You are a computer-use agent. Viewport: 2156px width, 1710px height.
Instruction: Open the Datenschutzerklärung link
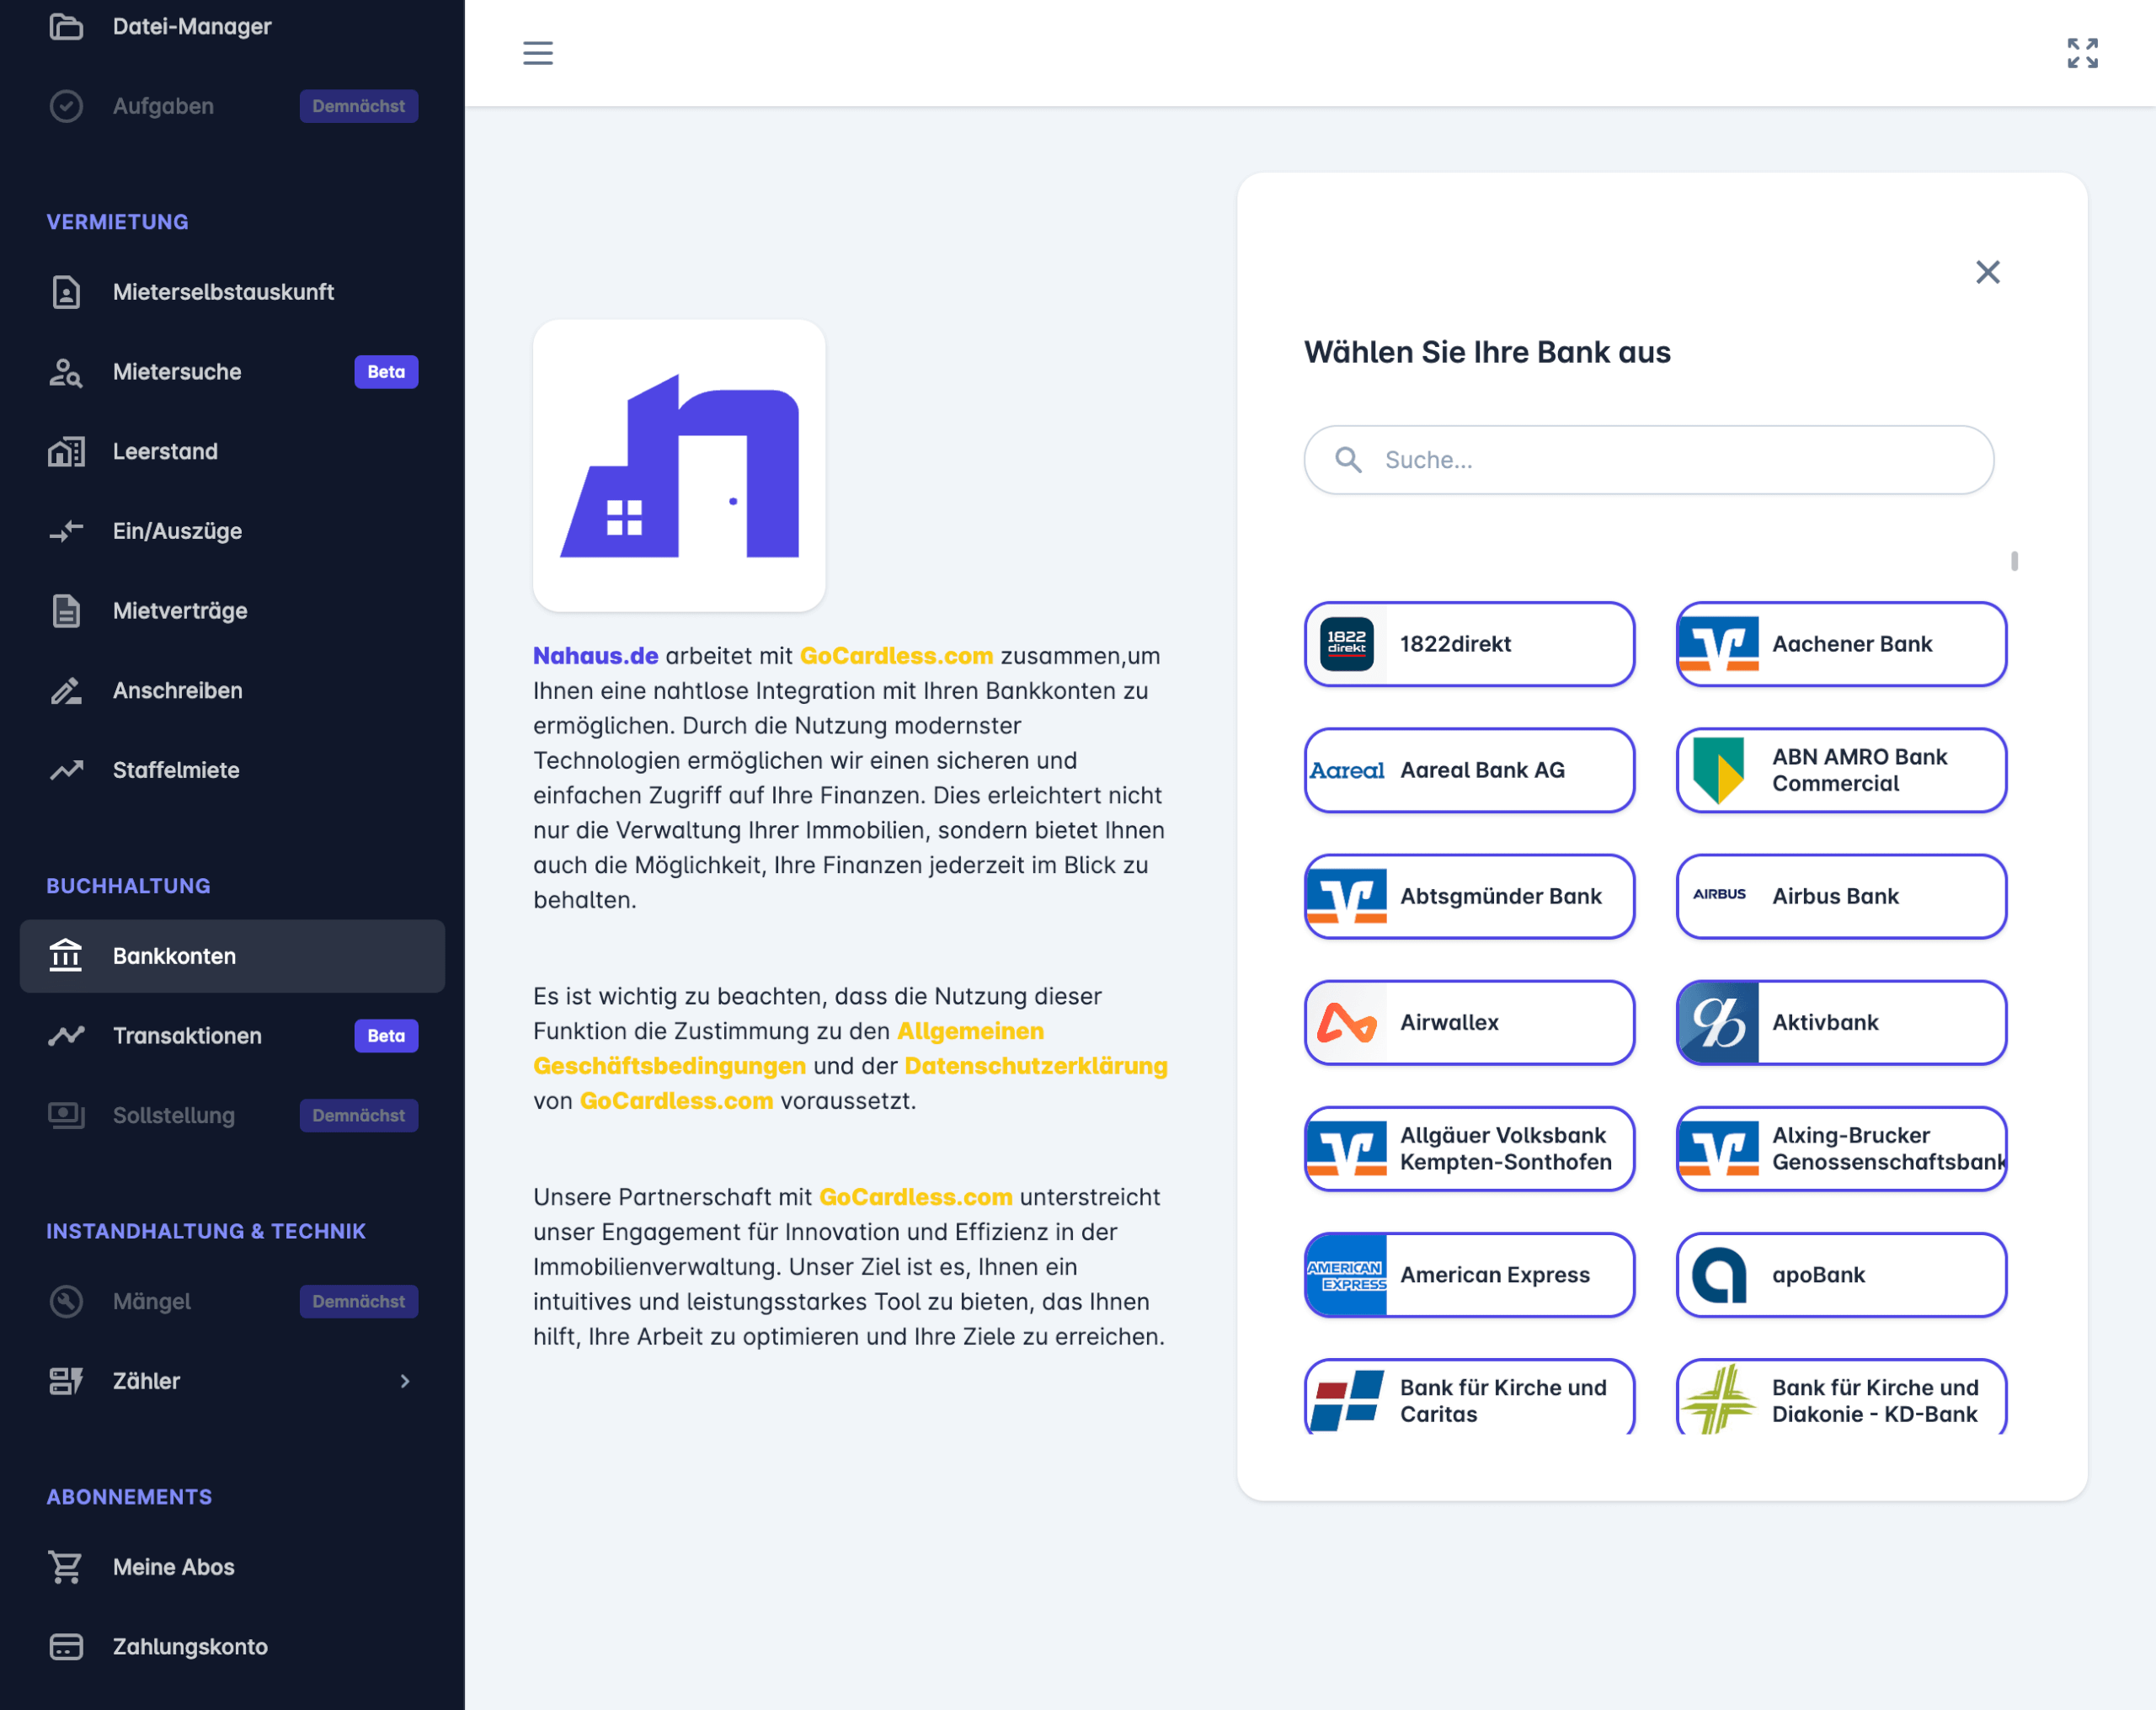1036,1066
